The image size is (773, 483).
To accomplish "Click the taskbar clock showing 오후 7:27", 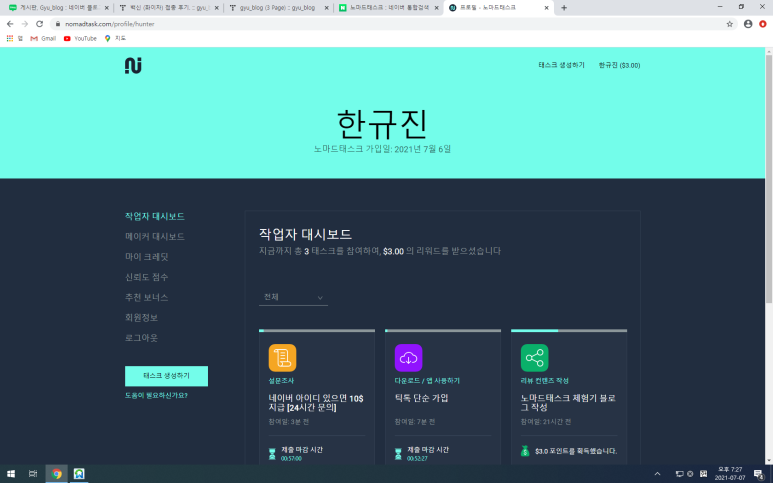I will point(730,474).
